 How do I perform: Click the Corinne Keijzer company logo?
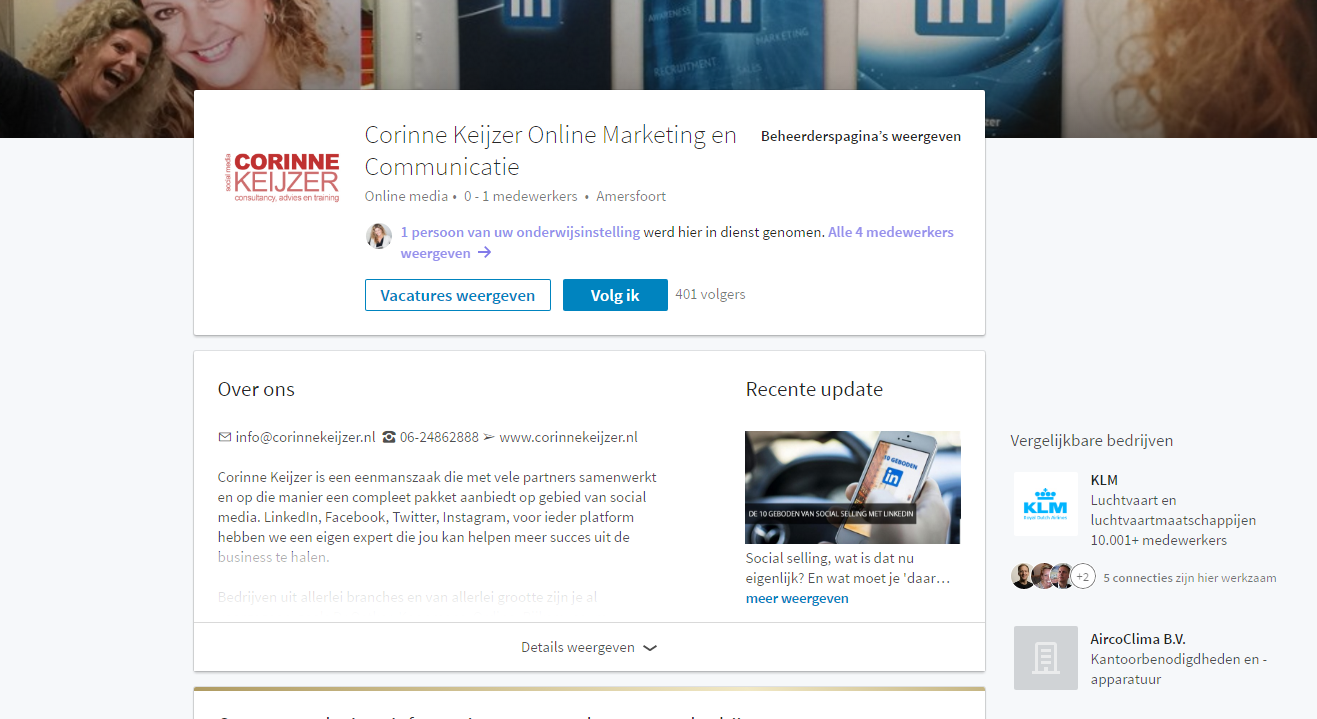coord(281,177)
